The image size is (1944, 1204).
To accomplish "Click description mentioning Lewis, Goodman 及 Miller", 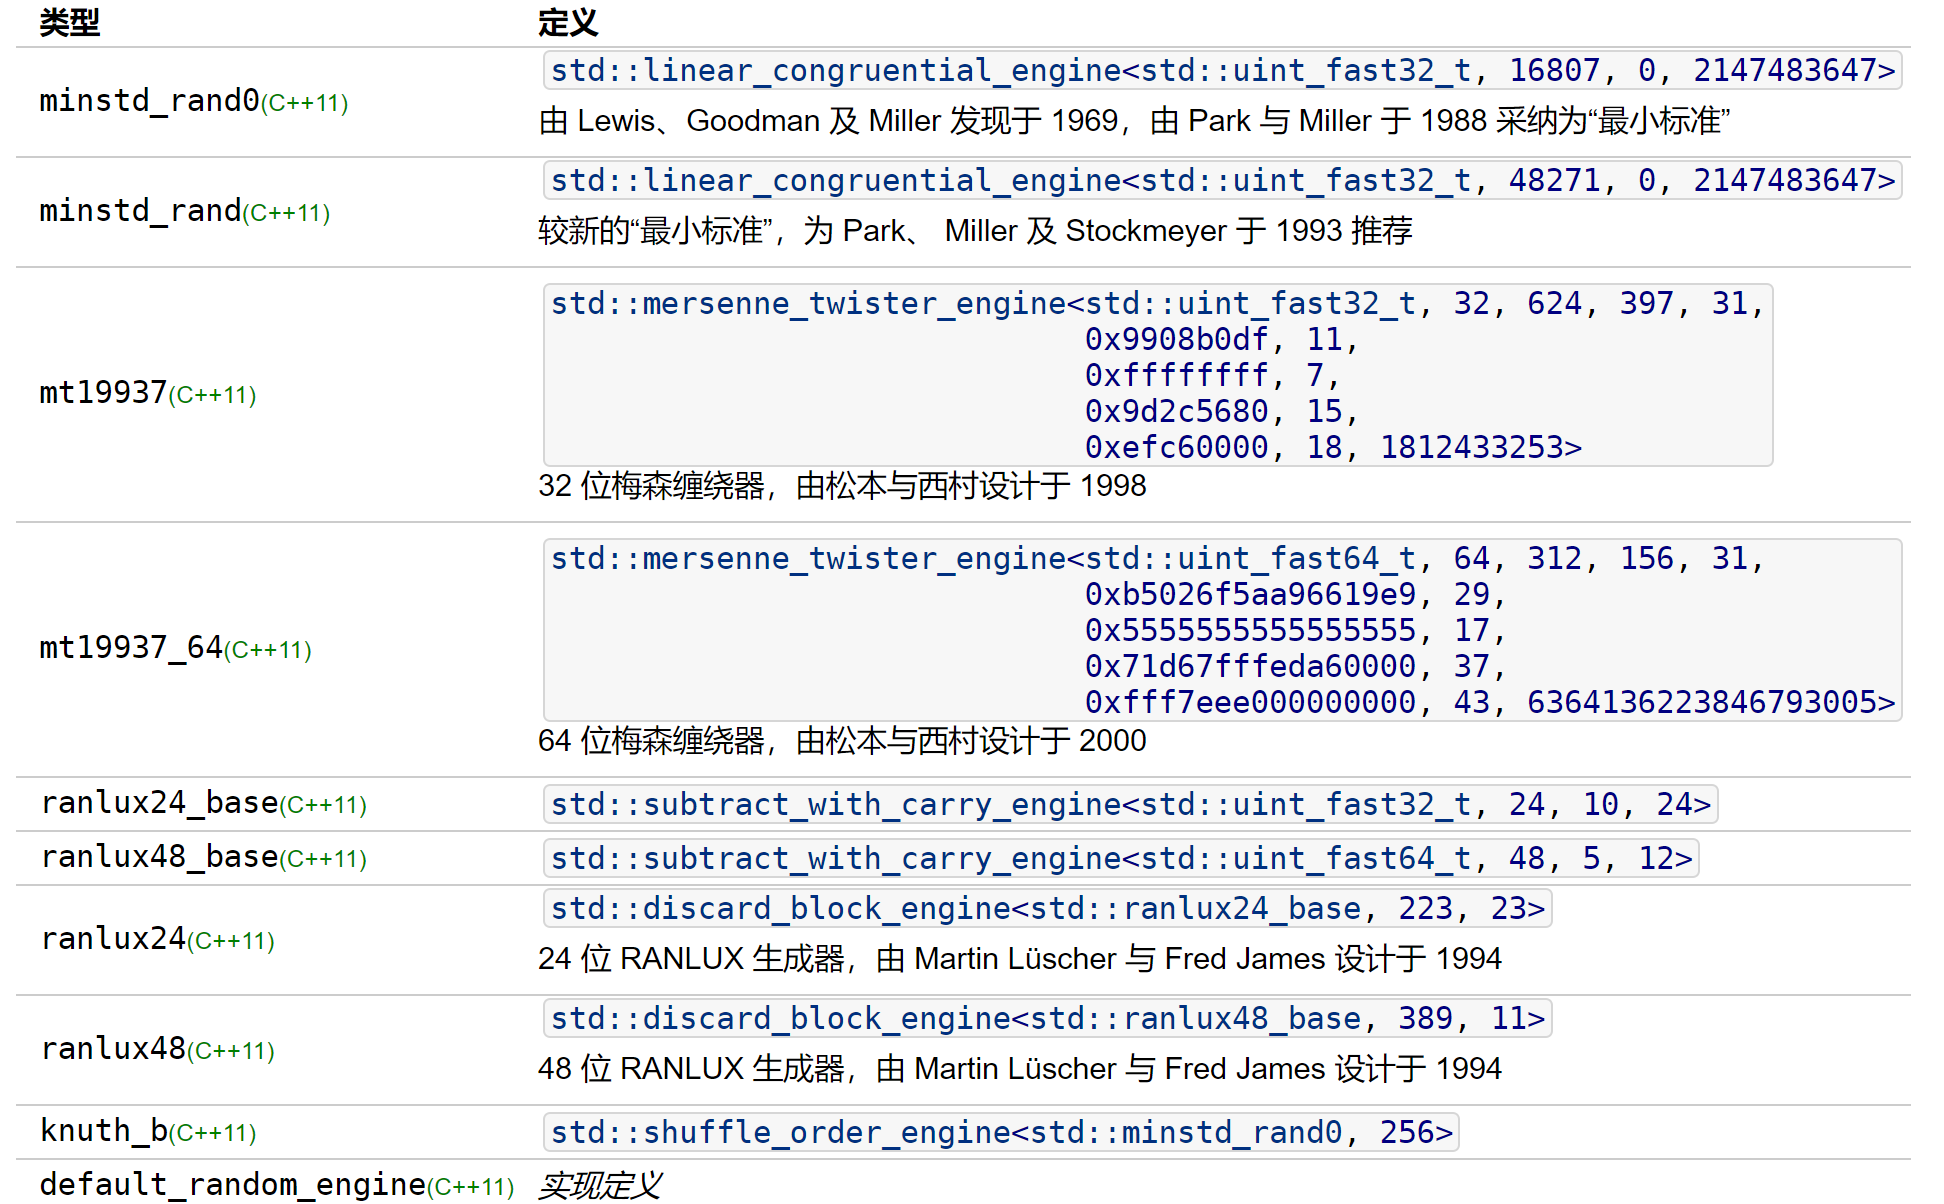I will click(x=1134, y=121).
